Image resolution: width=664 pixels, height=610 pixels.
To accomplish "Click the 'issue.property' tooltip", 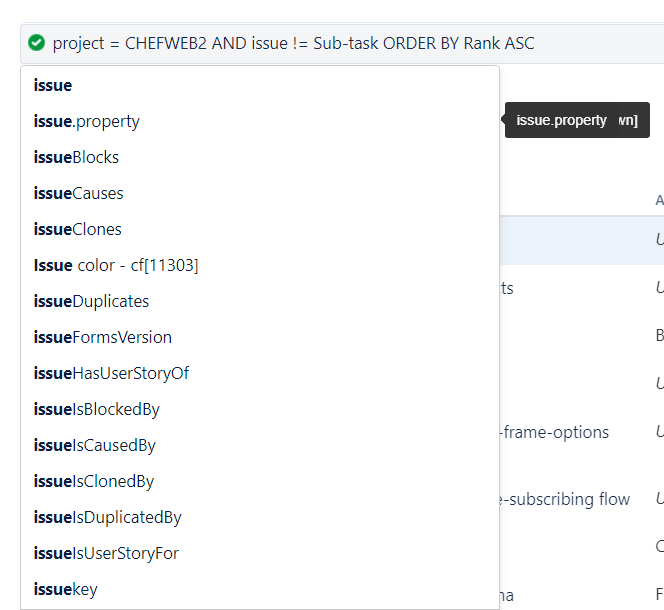I will click(x=577, y=120).
